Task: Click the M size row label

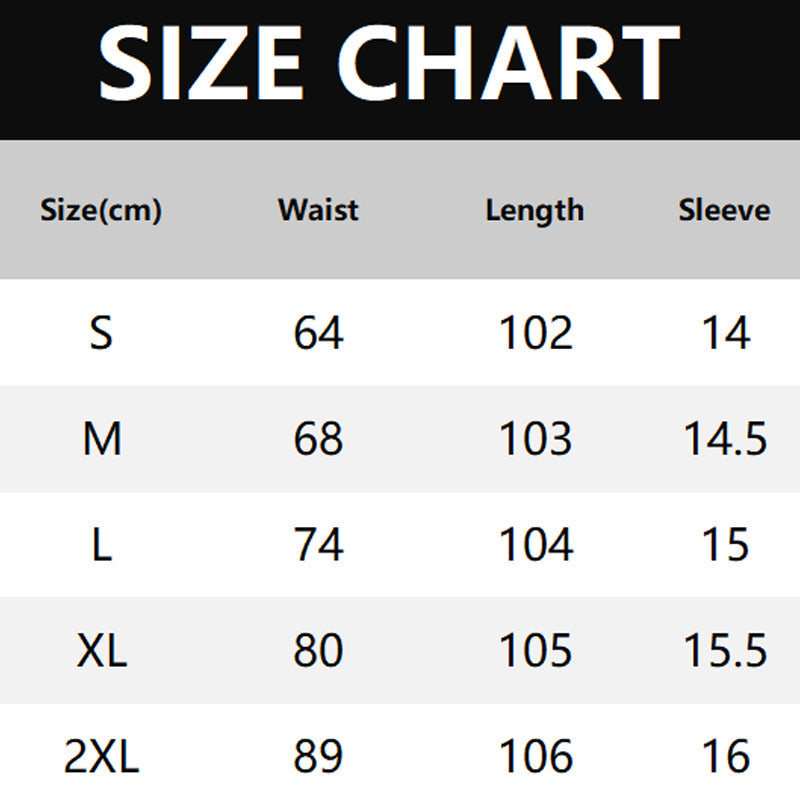Action: click(x=101, y=439)
